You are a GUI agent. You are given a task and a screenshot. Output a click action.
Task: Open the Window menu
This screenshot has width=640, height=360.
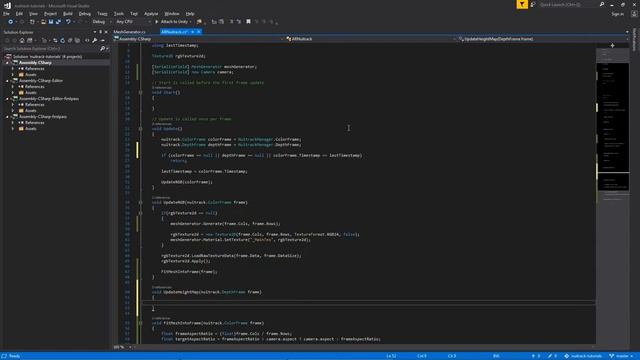tap(171, 13)
